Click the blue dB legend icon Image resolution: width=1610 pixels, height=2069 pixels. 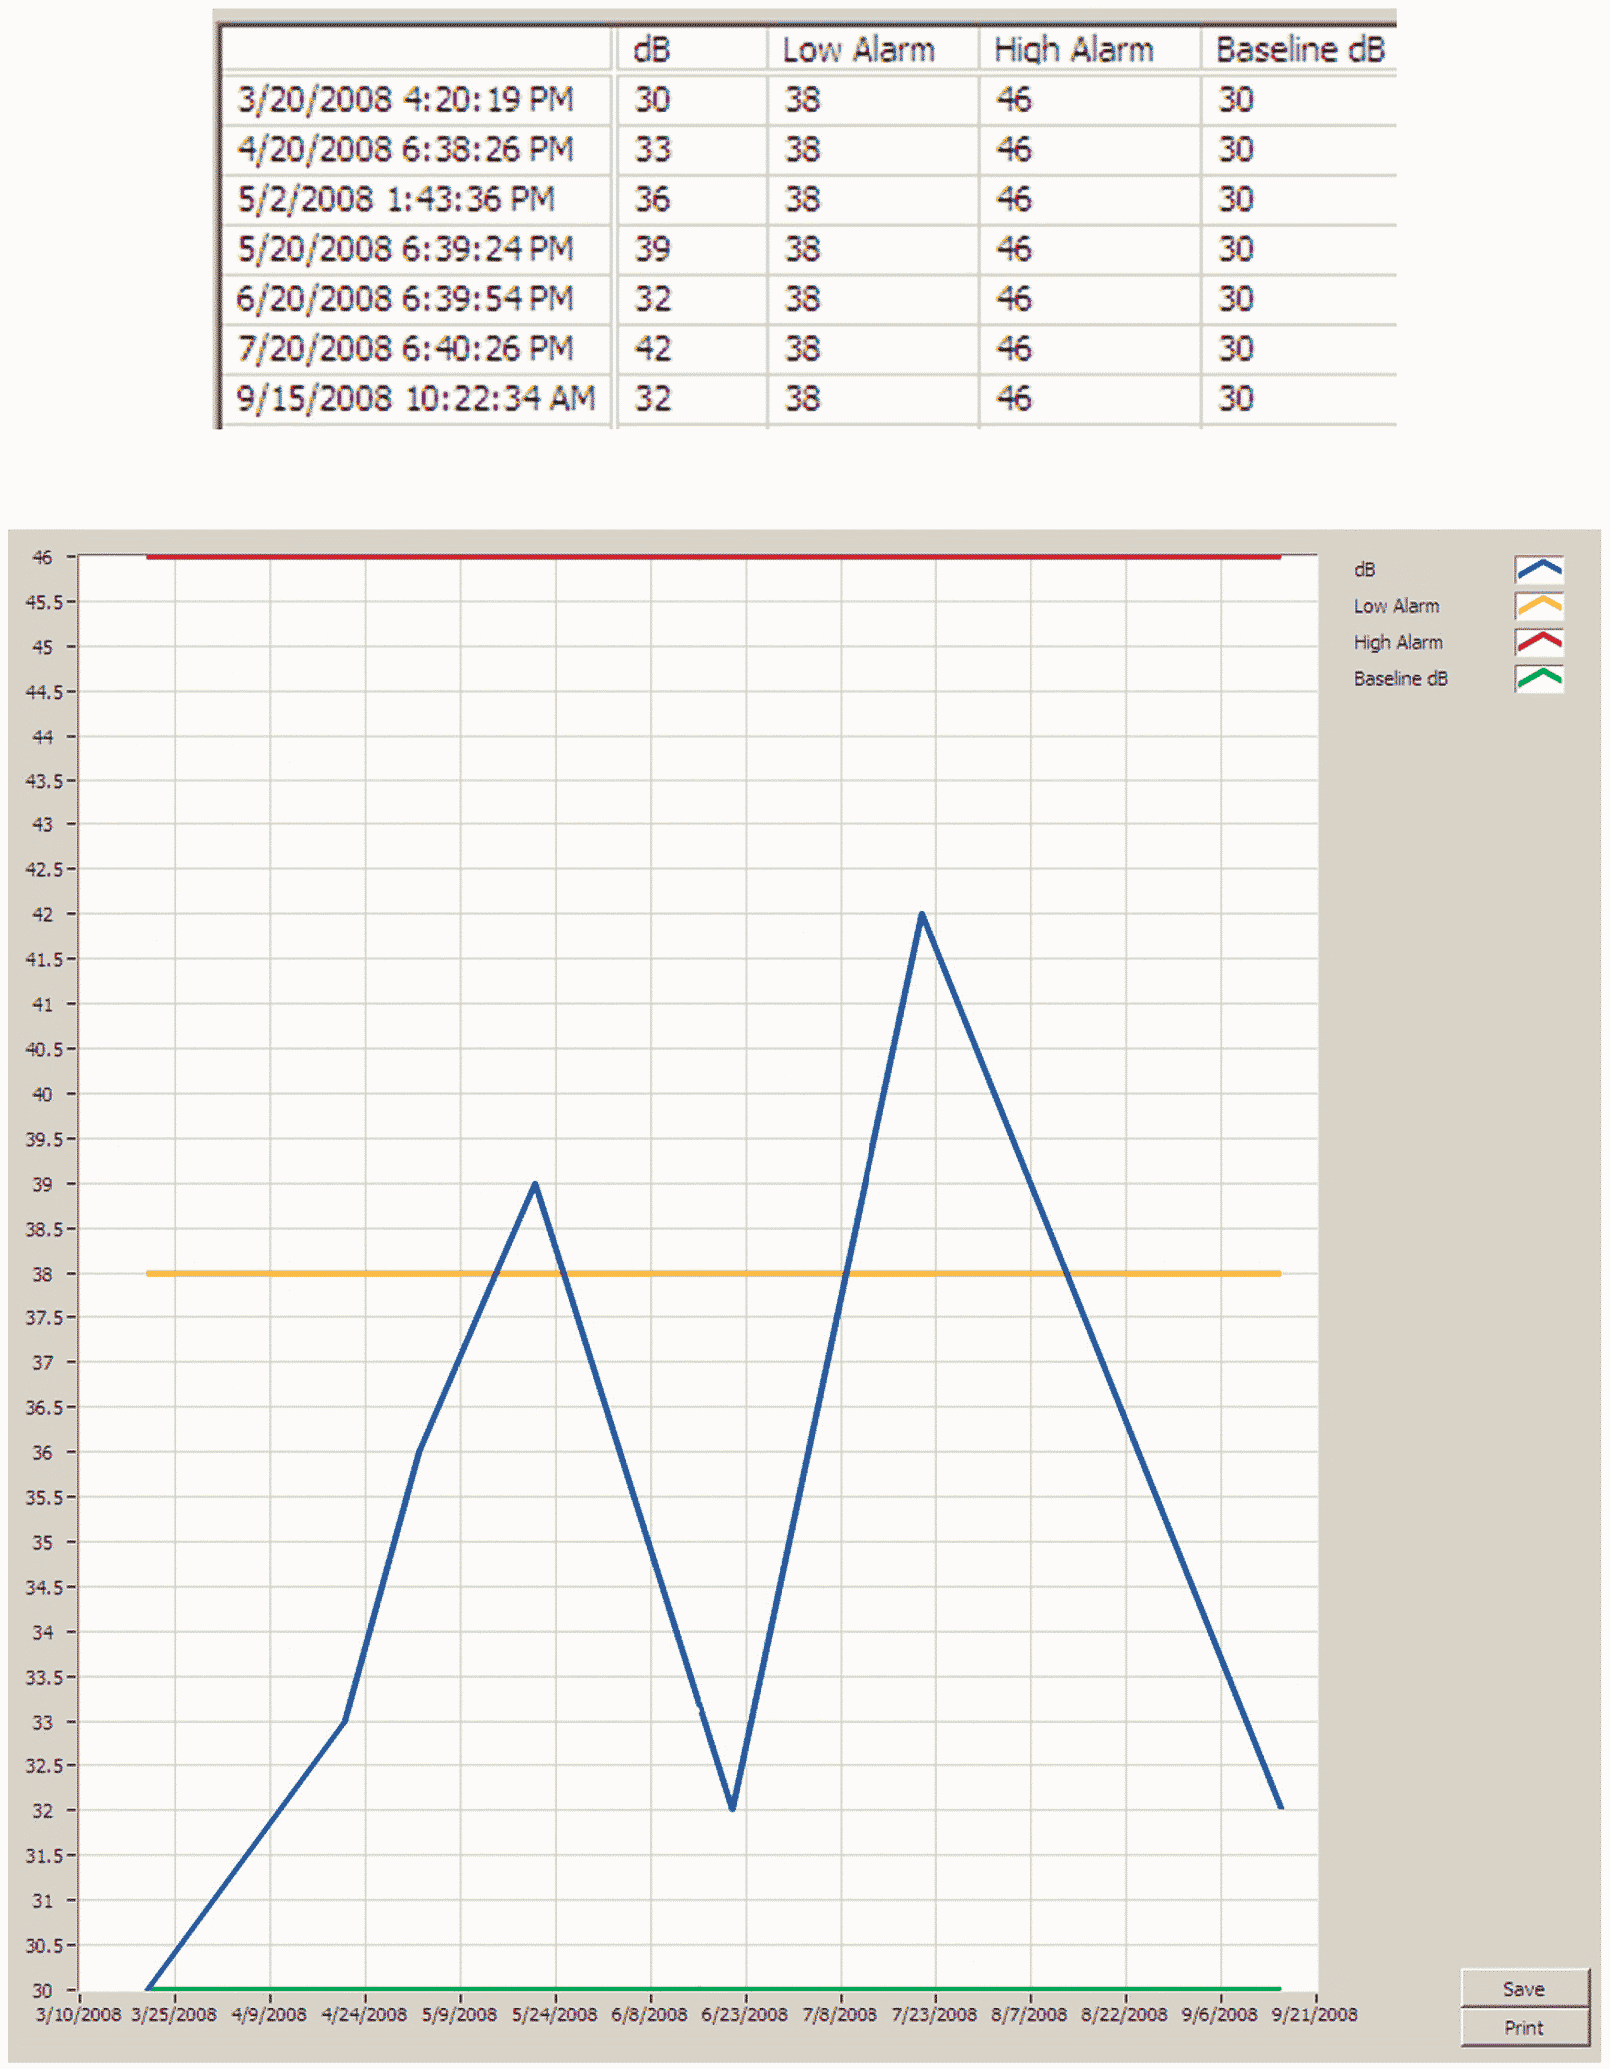pos(1538,570)
